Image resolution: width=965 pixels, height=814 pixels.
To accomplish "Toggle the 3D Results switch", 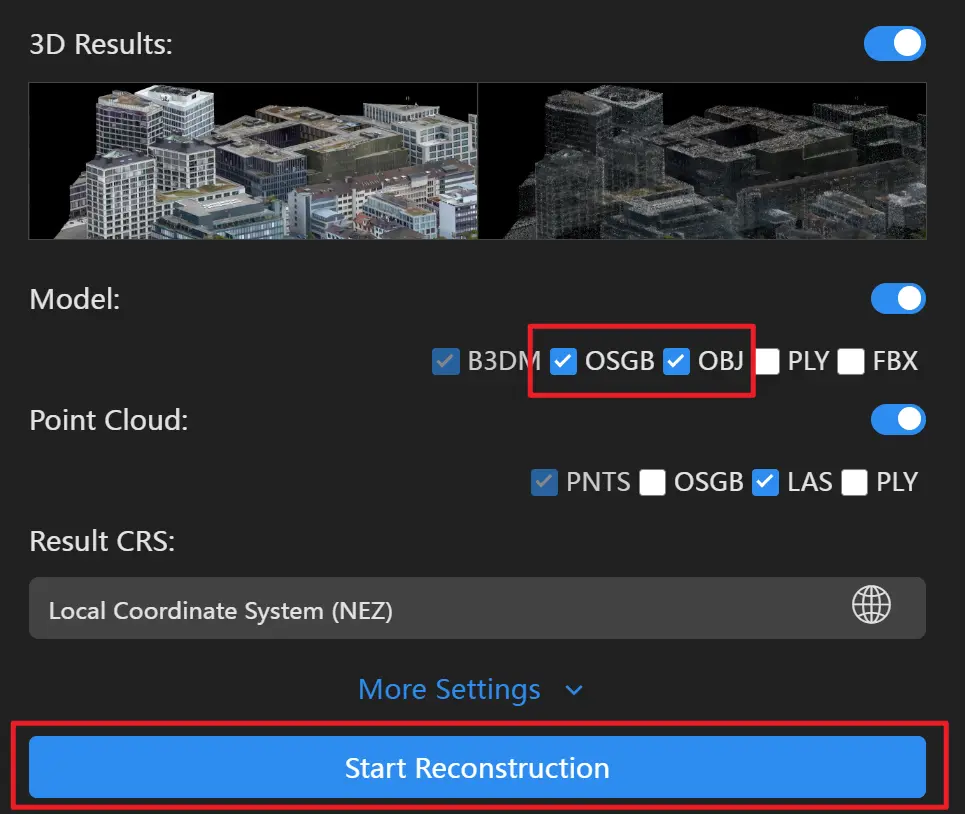I will 897,44.
